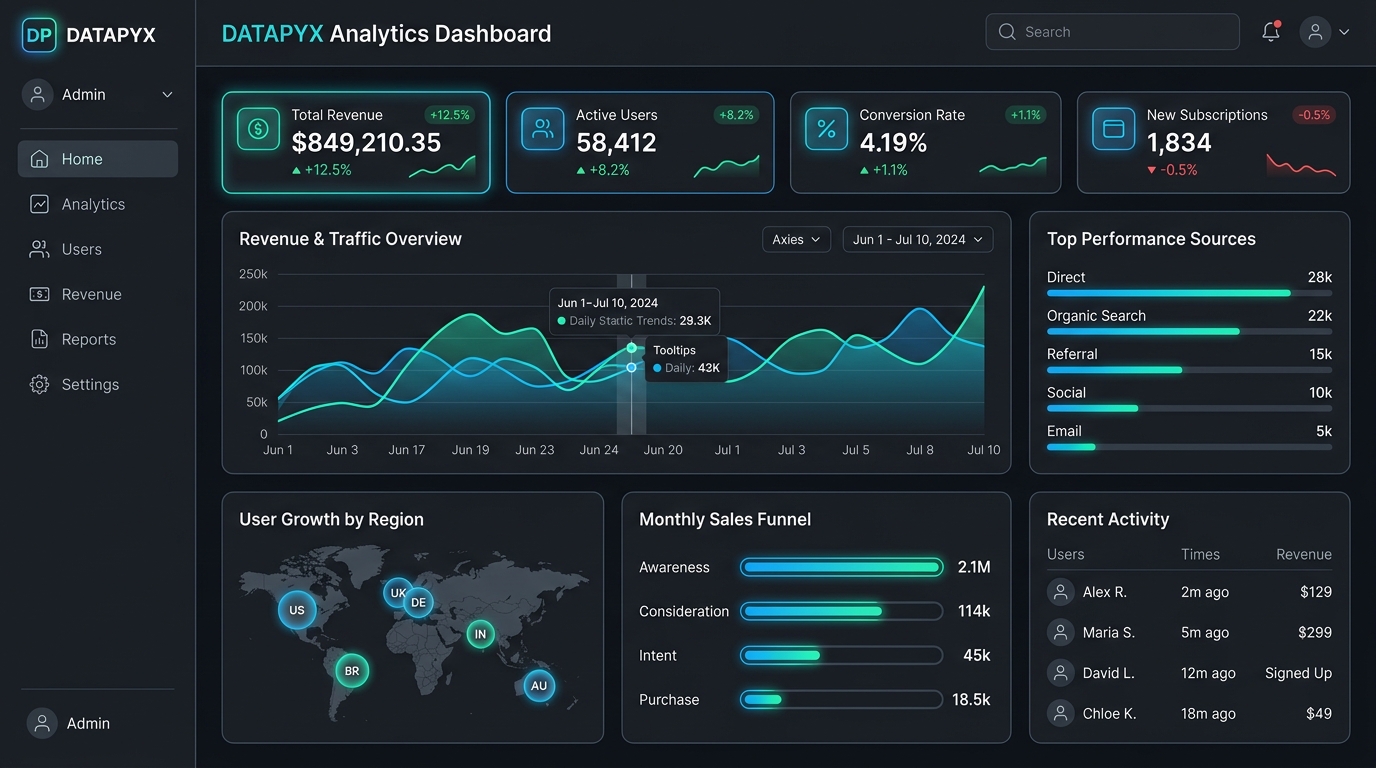Click the magnifier icon in the search box
The height and width of the screenshot is (768, 1376).
tap(1007, 32)
